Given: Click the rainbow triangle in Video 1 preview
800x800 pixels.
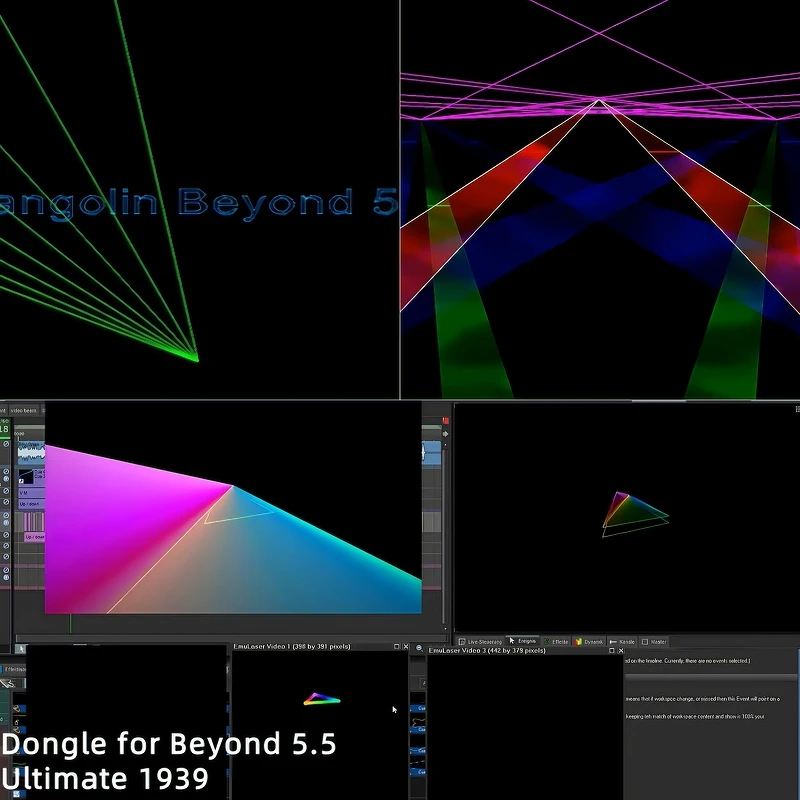Looking at the screenshot, I should (x=321, y=699).
